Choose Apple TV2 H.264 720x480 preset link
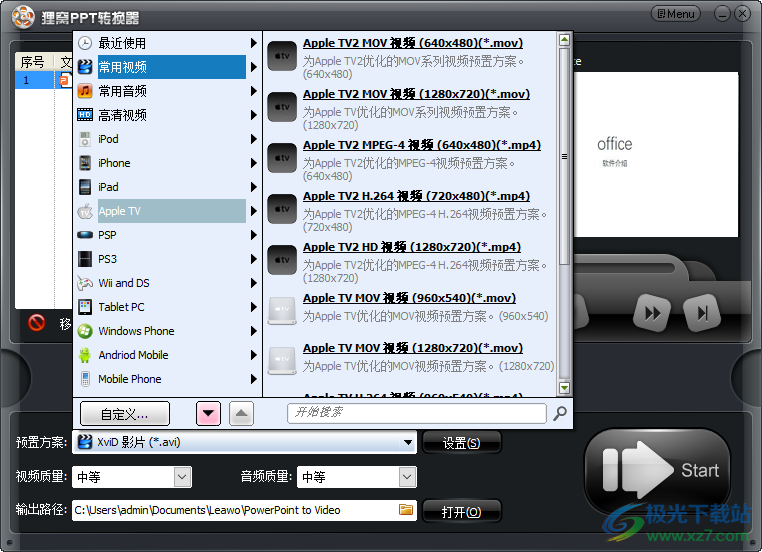762x552 pixels. coord(416,196)
